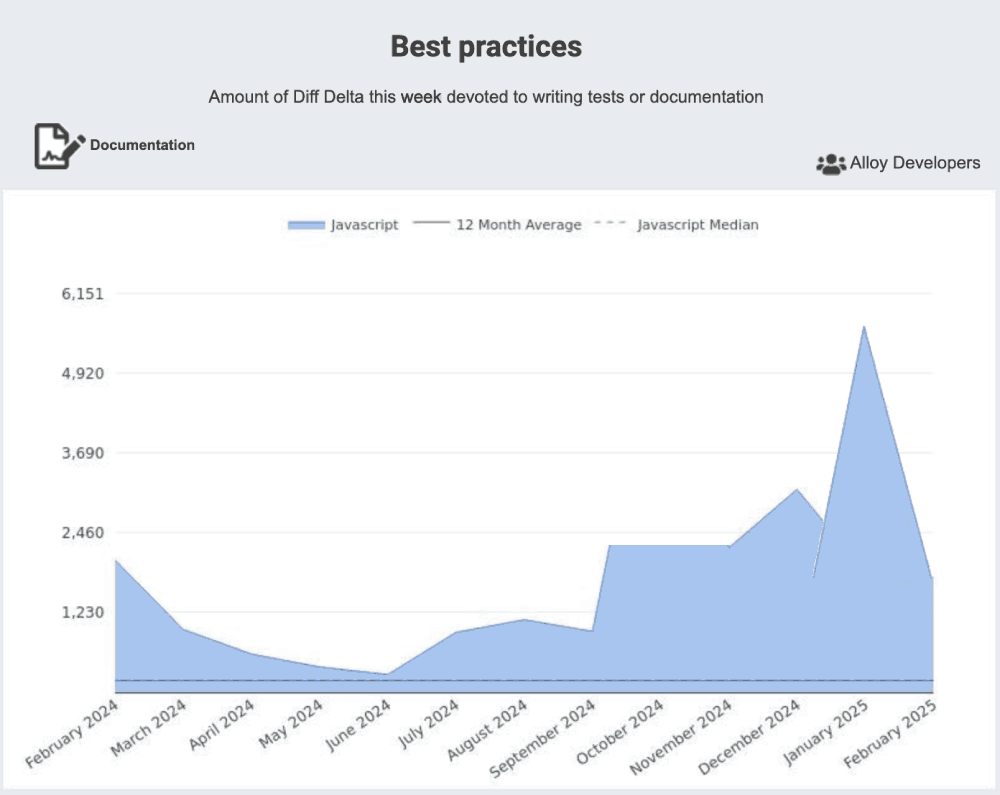Screen dimensions: 1000x795
Task: Click the January 2025 peak on the chart
Action: [863, 327]
